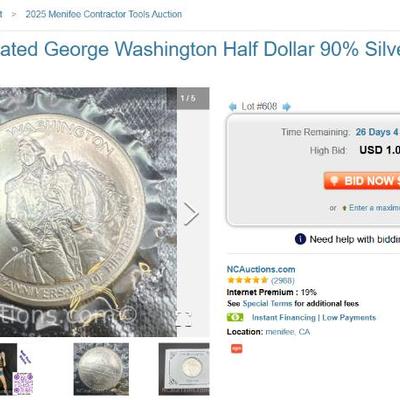
Task: Click the five-star seller rating
Action: 247,280
